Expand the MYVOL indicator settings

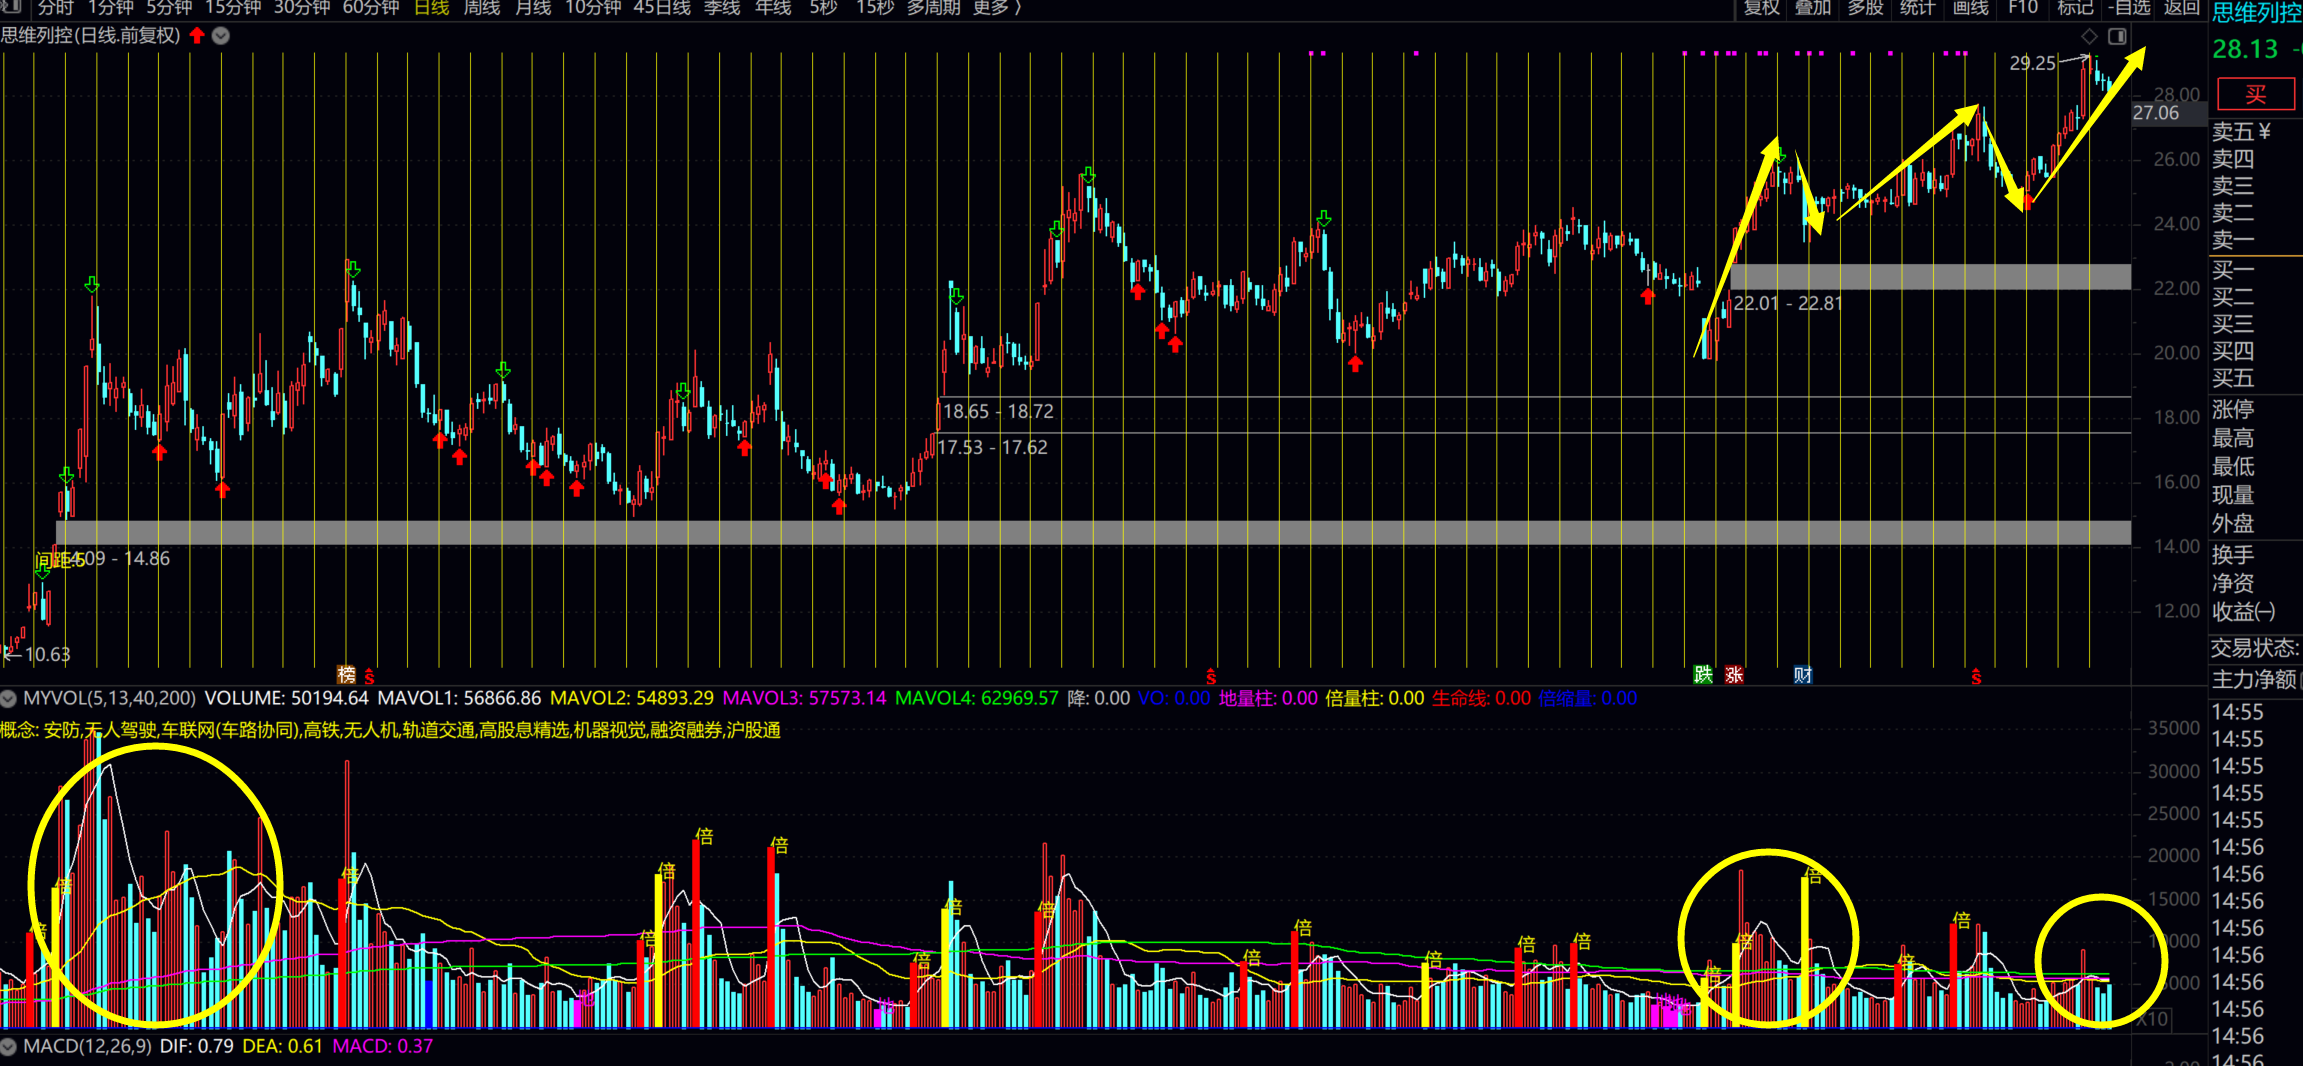pyautogui.click(x=9, y=698)
